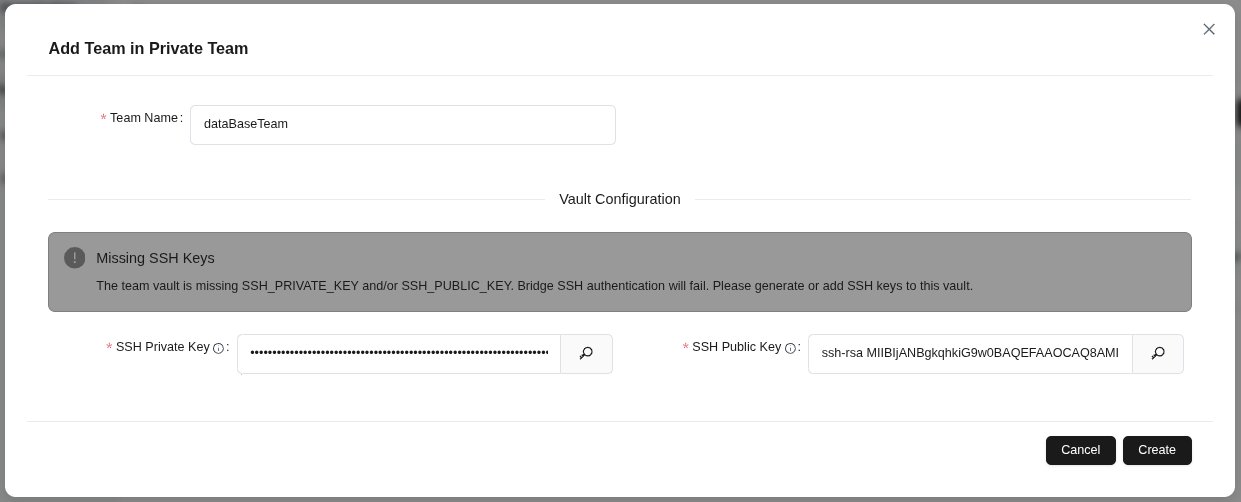This screenshot has width=1241, height=502.
Task: Click the SSH Private Key info icon
Action: point(218,349)
